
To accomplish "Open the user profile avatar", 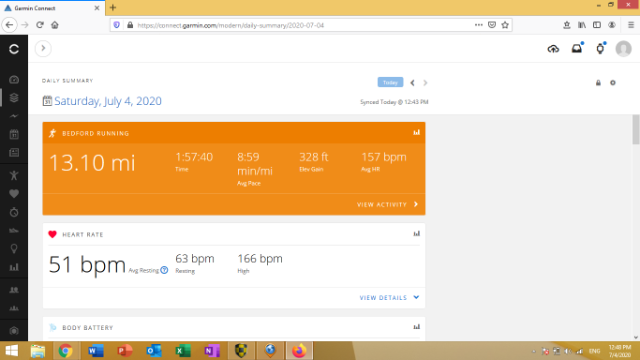I will click(623, 49).
